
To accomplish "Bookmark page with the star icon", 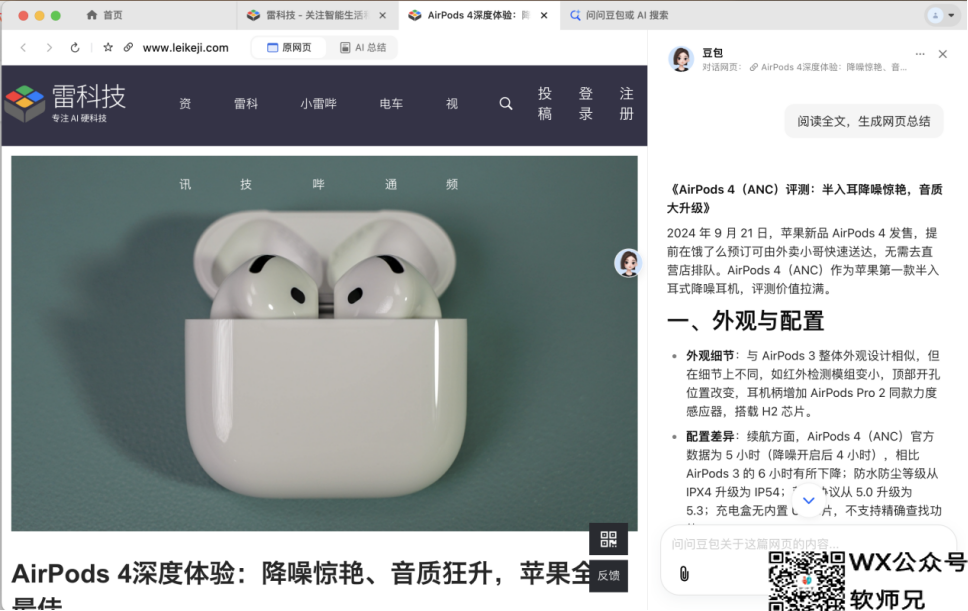I will coord(108,48).
